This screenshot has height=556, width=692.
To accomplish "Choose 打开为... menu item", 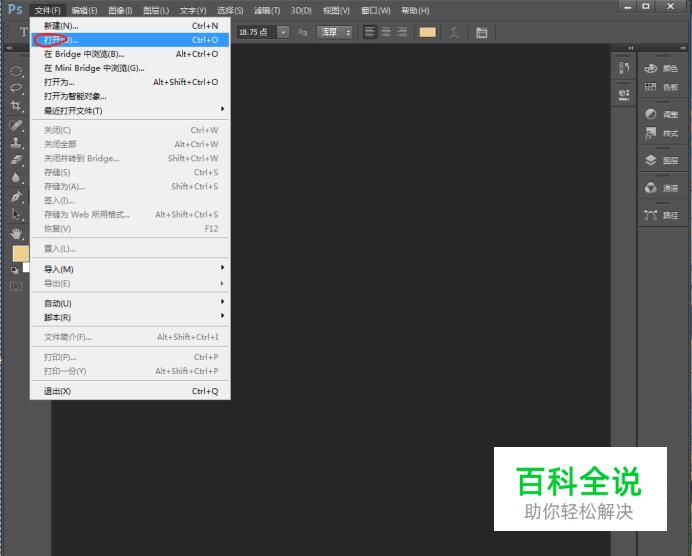I will pyautogui.click(x=130, y=82).
